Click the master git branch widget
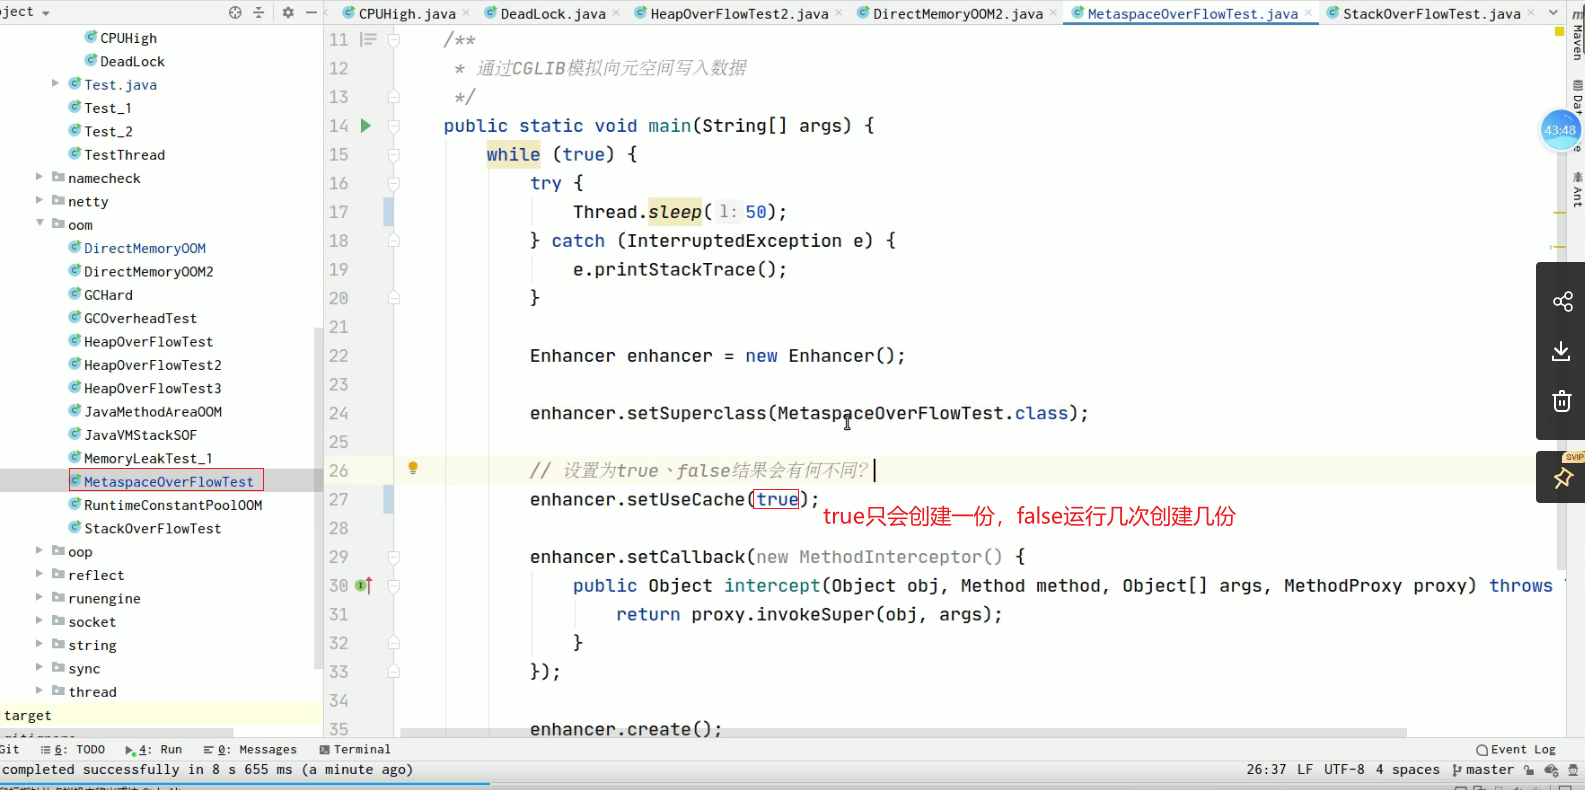1585x790 pixels. pyautogui.click(x=1483, y=769)
